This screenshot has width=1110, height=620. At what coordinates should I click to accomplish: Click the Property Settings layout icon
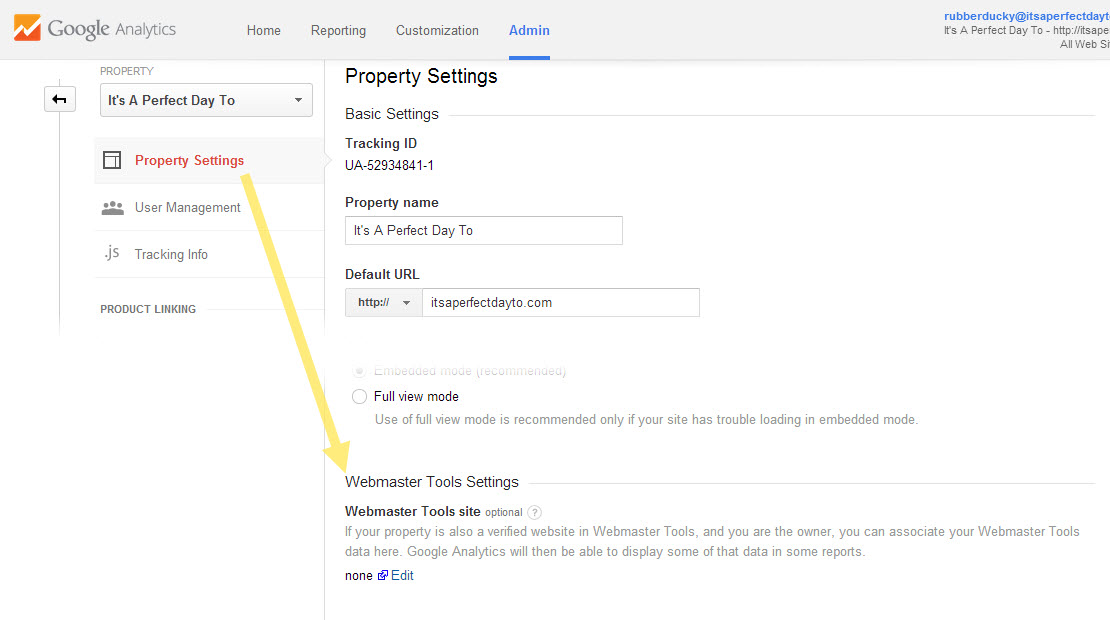tap(112, 160)
